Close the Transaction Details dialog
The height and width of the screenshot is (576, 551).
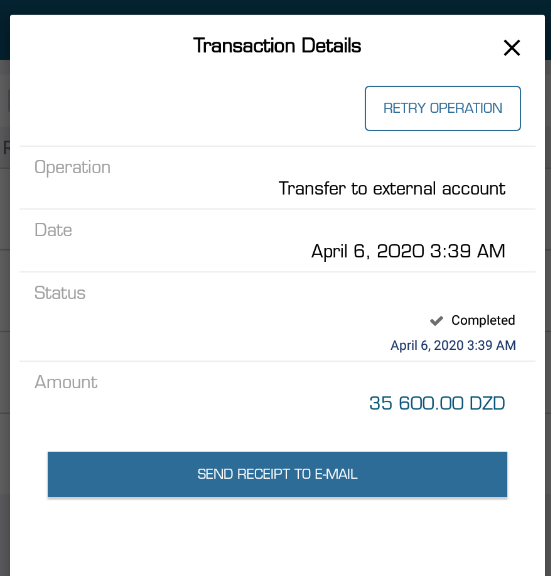(x=512, y=48)
